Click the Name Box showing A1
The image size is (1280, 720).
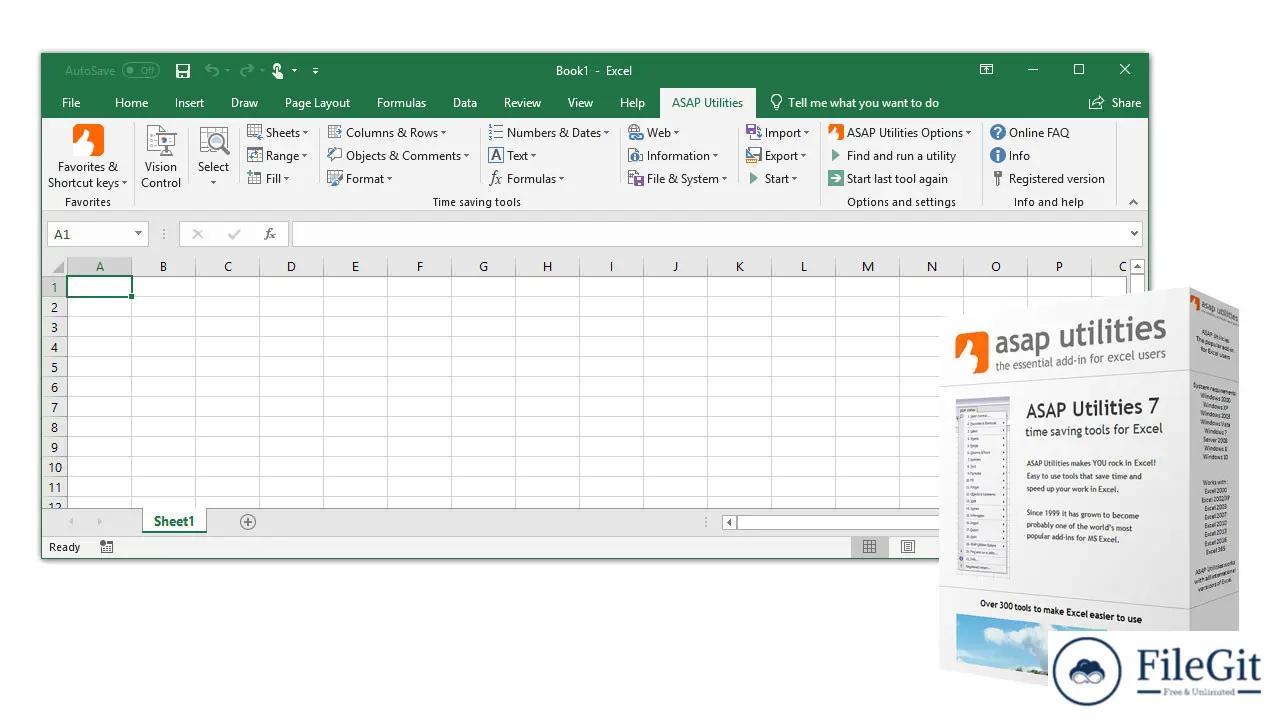[97, 234]
